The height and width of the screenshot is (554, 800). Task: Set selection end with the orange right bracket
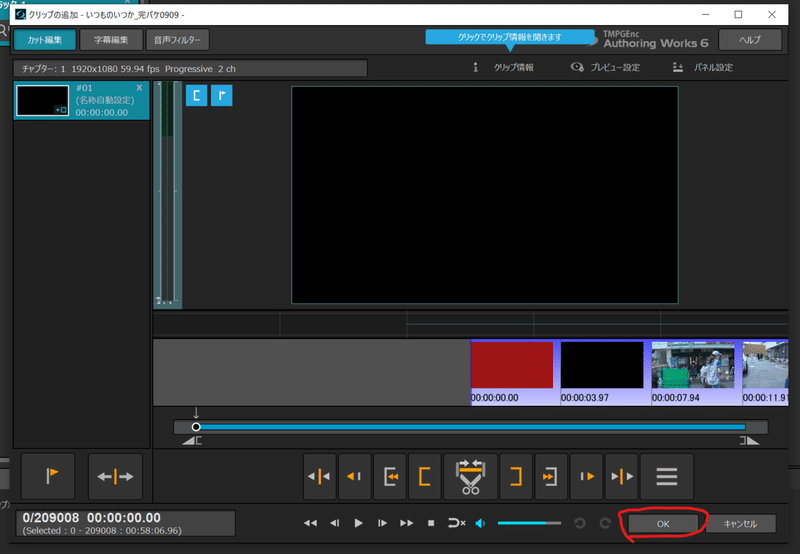coord(516,476)
